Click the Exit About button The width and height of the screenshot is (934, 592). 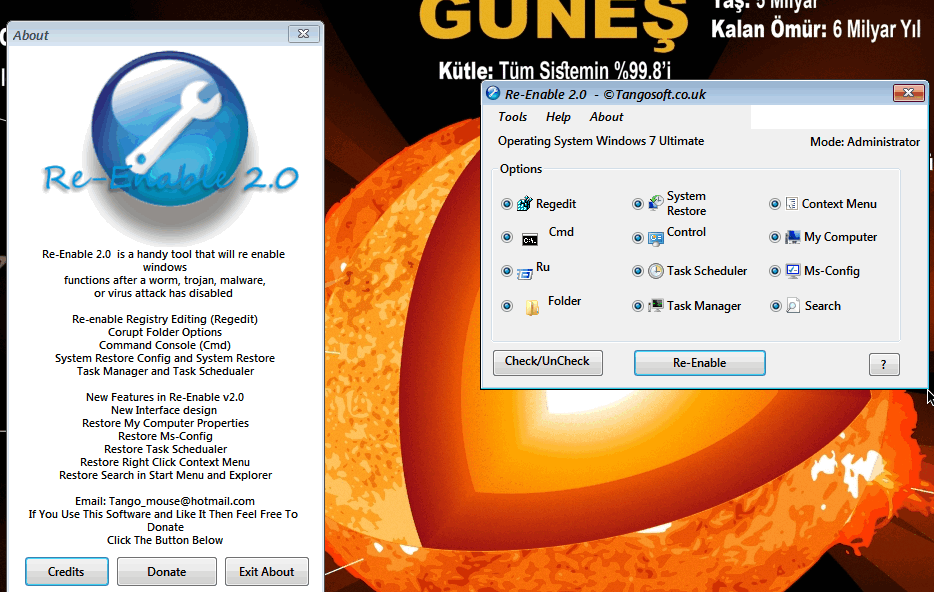click(x=267, y=572)
